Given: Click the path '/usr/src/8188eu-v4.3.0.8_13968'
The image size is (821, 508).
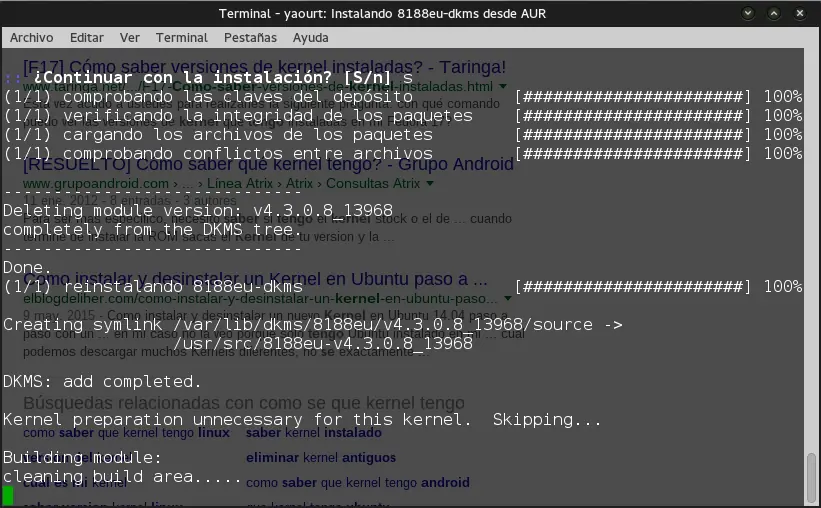Looking at the screenshot, I should (x=323, y=344).
